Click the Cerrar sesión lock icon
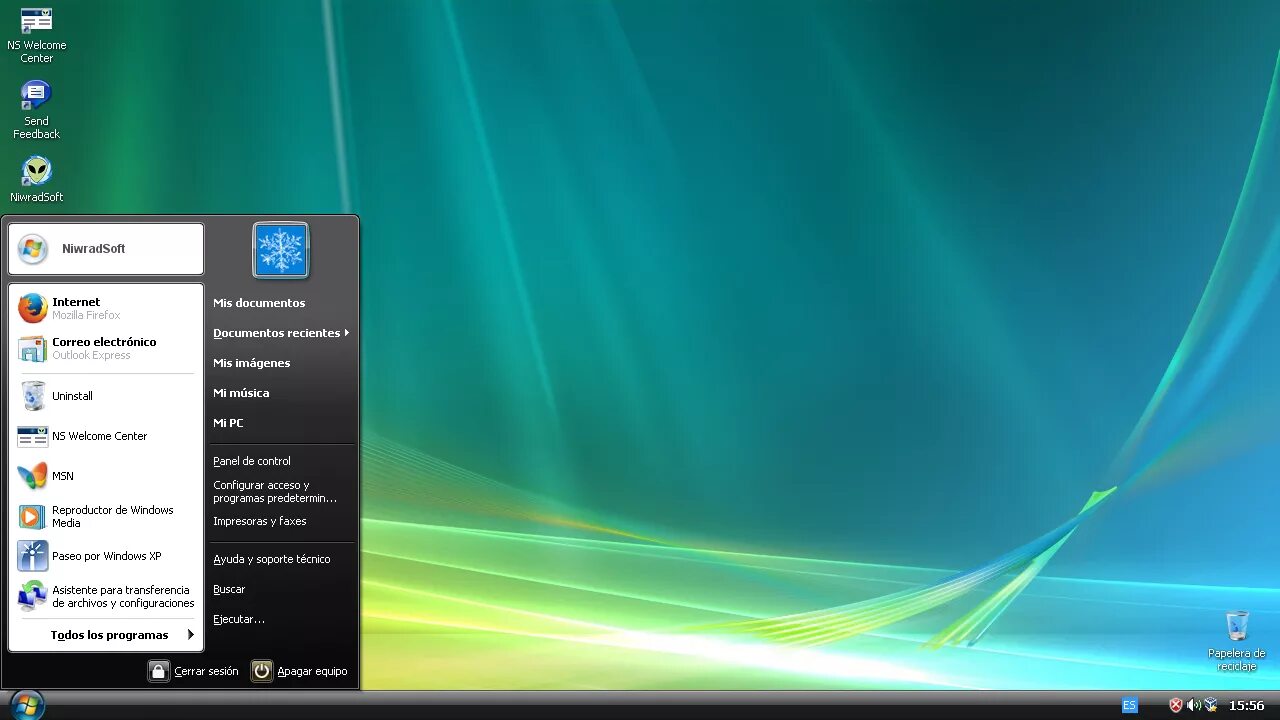The image size is (1280, 720). coord(159,671)
